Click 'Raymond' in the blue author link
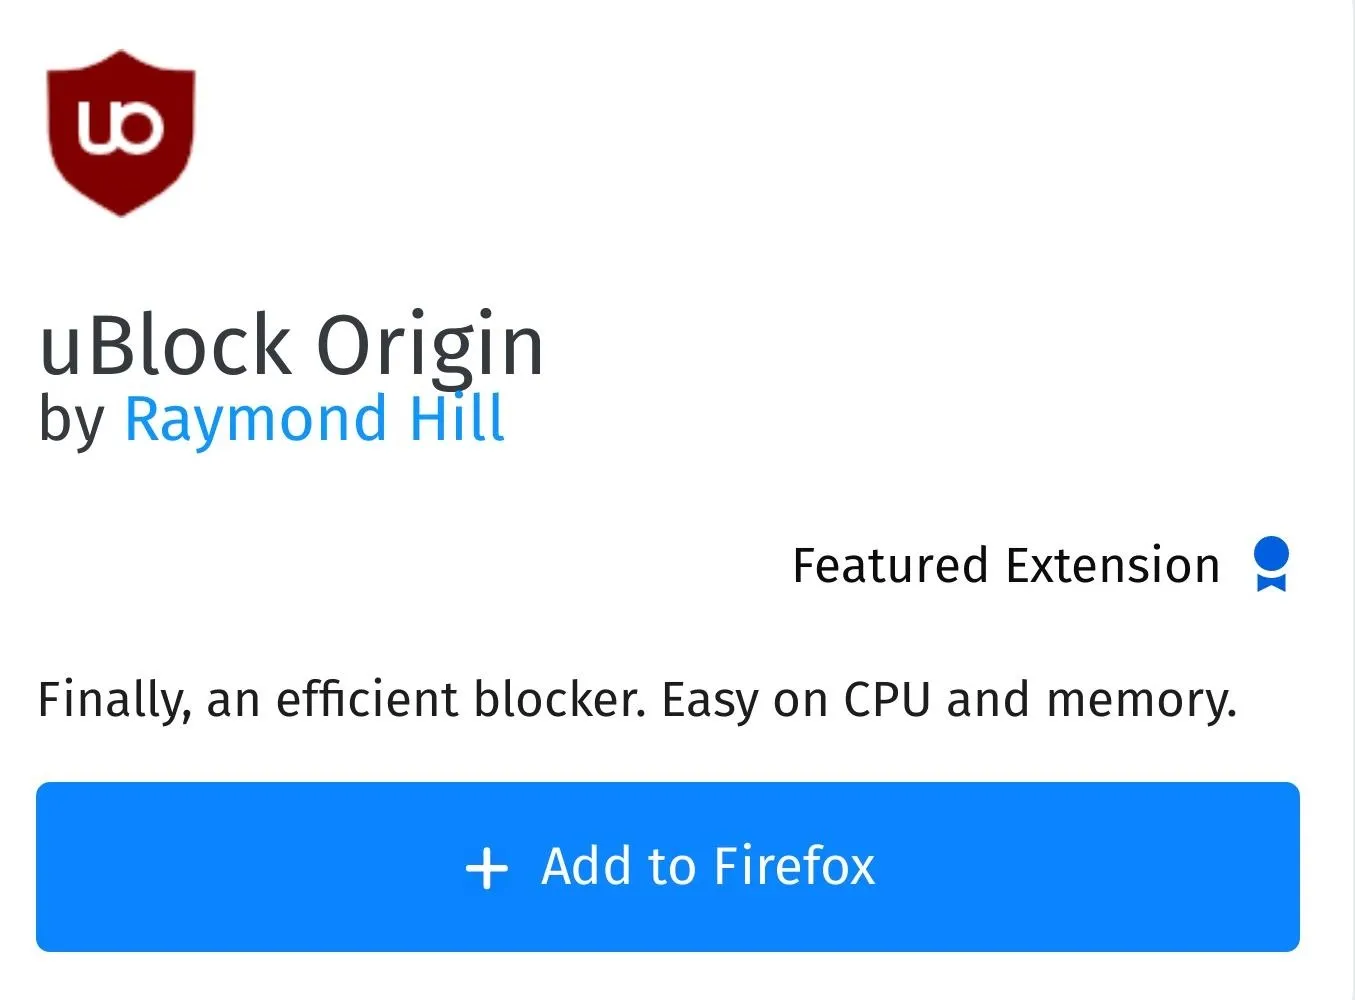 256,420
